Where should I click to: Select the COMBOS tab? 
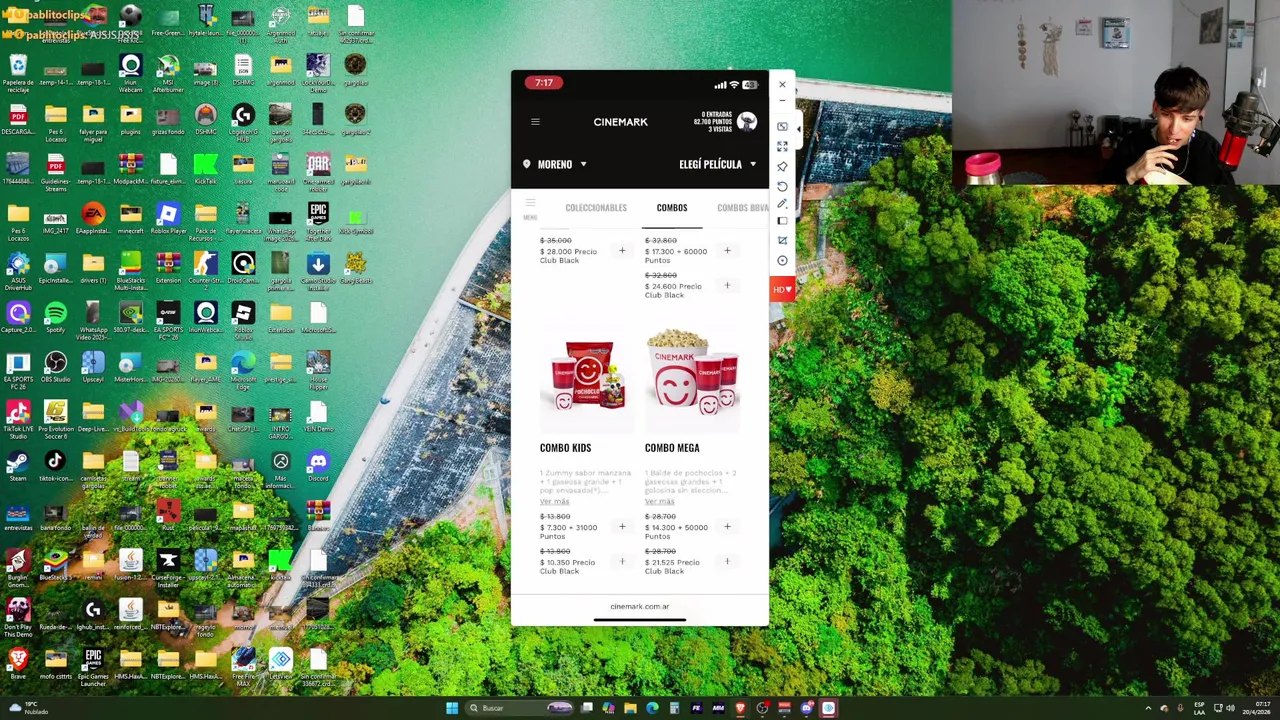coord(672,208)
